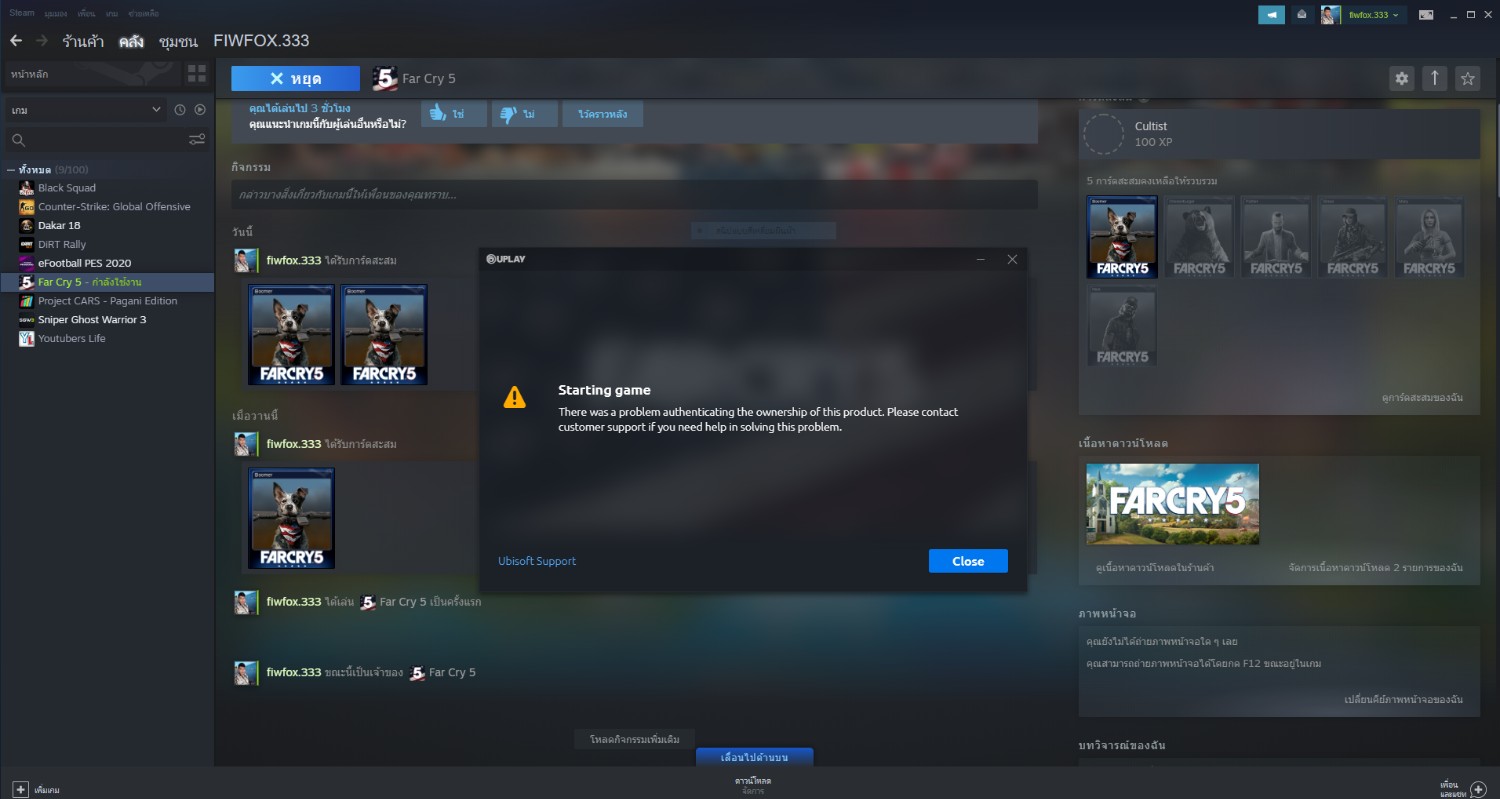Screen dimensions: 1500x799
Task: Click the profile avatar in the title bar
Action: point(1330,15)
